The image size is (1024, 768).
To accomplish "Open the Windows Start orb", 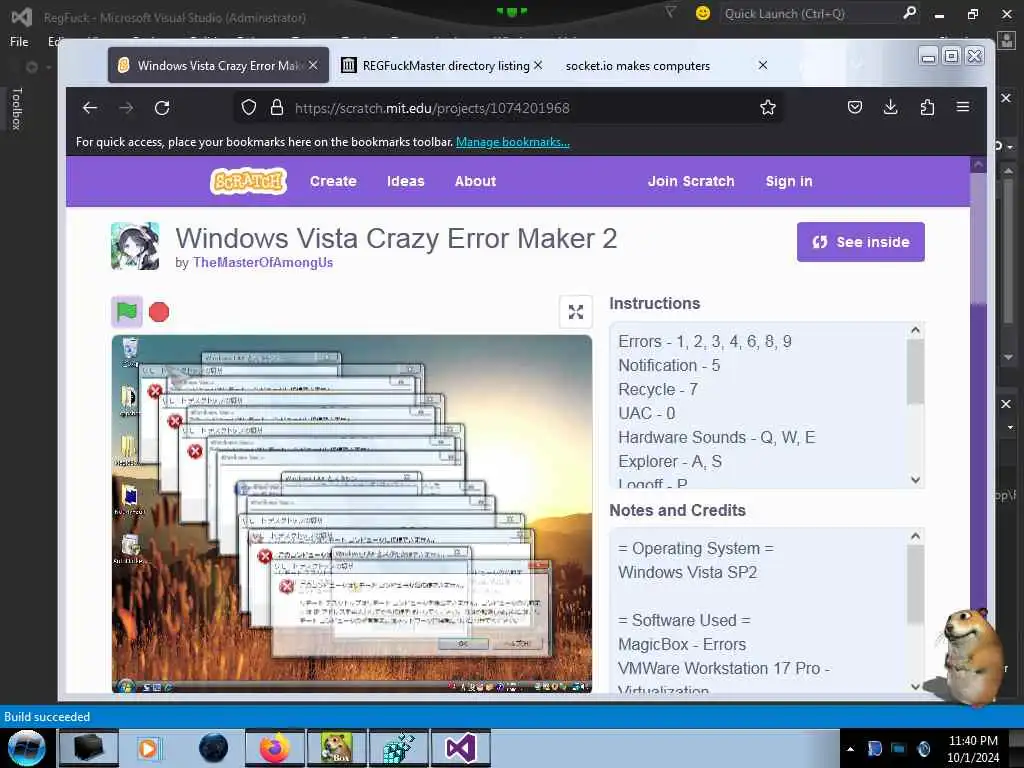I will (x=26, y=748).
